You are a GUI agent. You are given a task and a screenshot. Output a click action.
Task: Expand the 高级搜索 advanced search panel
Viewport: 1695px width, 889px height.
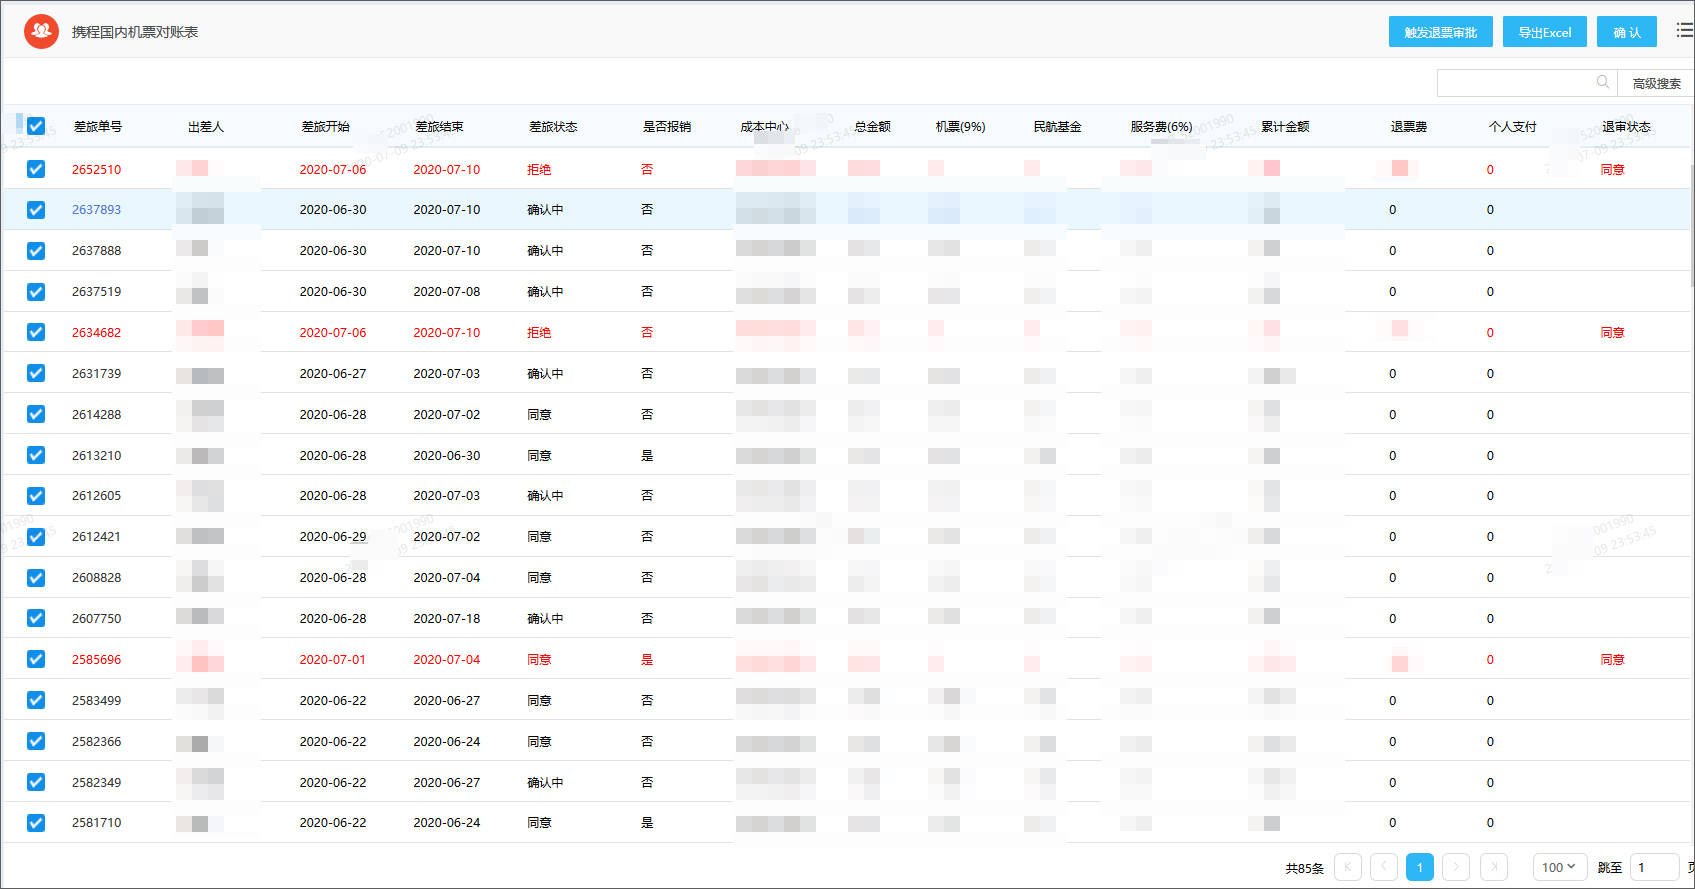click(1656, 83)
